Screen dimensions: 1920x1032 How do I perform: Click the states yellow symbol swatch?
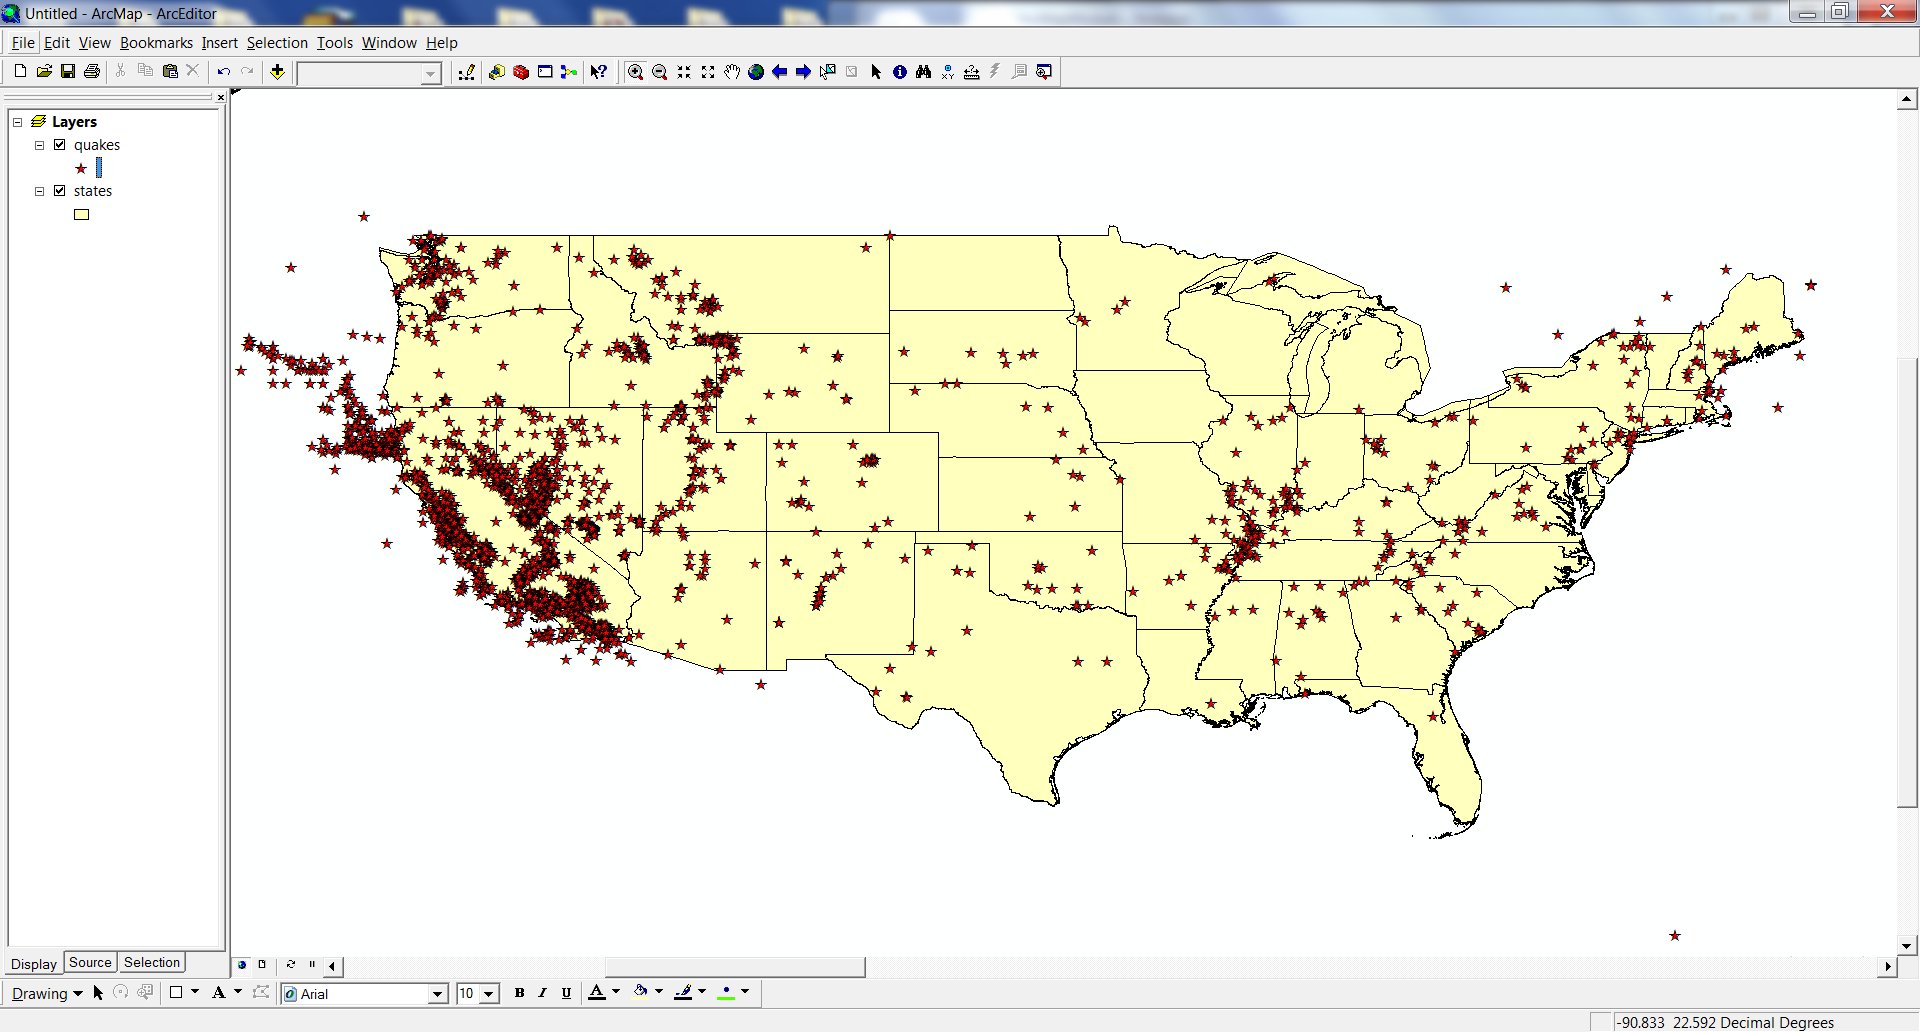coord(82,214)
